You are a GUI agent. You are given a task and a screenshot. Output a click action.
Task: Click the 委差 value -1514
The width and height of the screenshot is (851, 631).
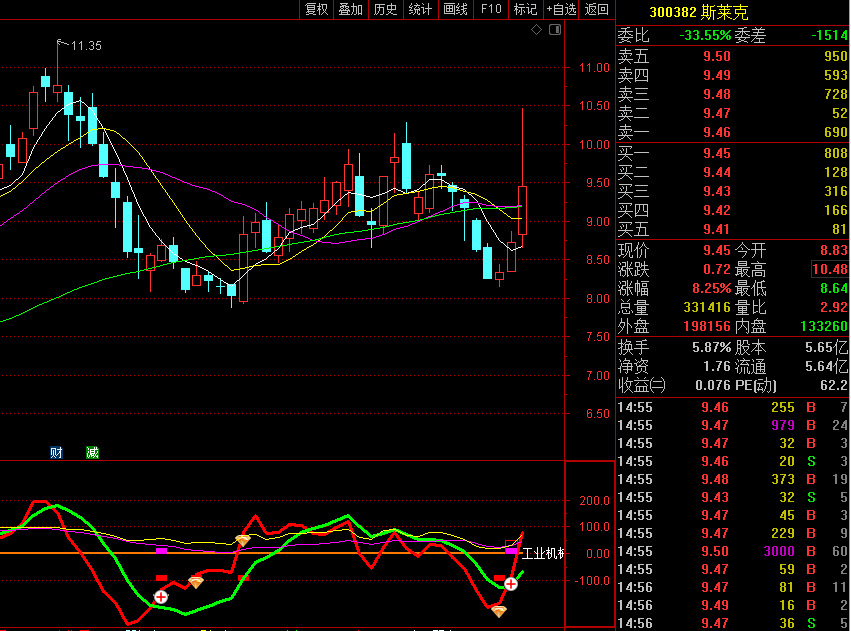(x=829, y=36)
